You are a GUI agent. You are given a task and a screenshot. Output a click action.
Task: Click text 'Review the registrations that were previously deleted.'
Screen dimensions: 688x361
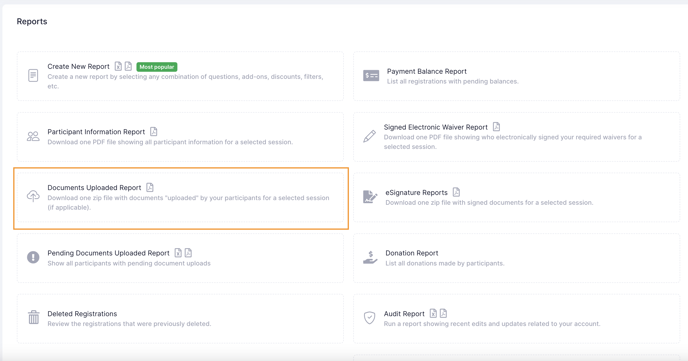tap(129, 324)
